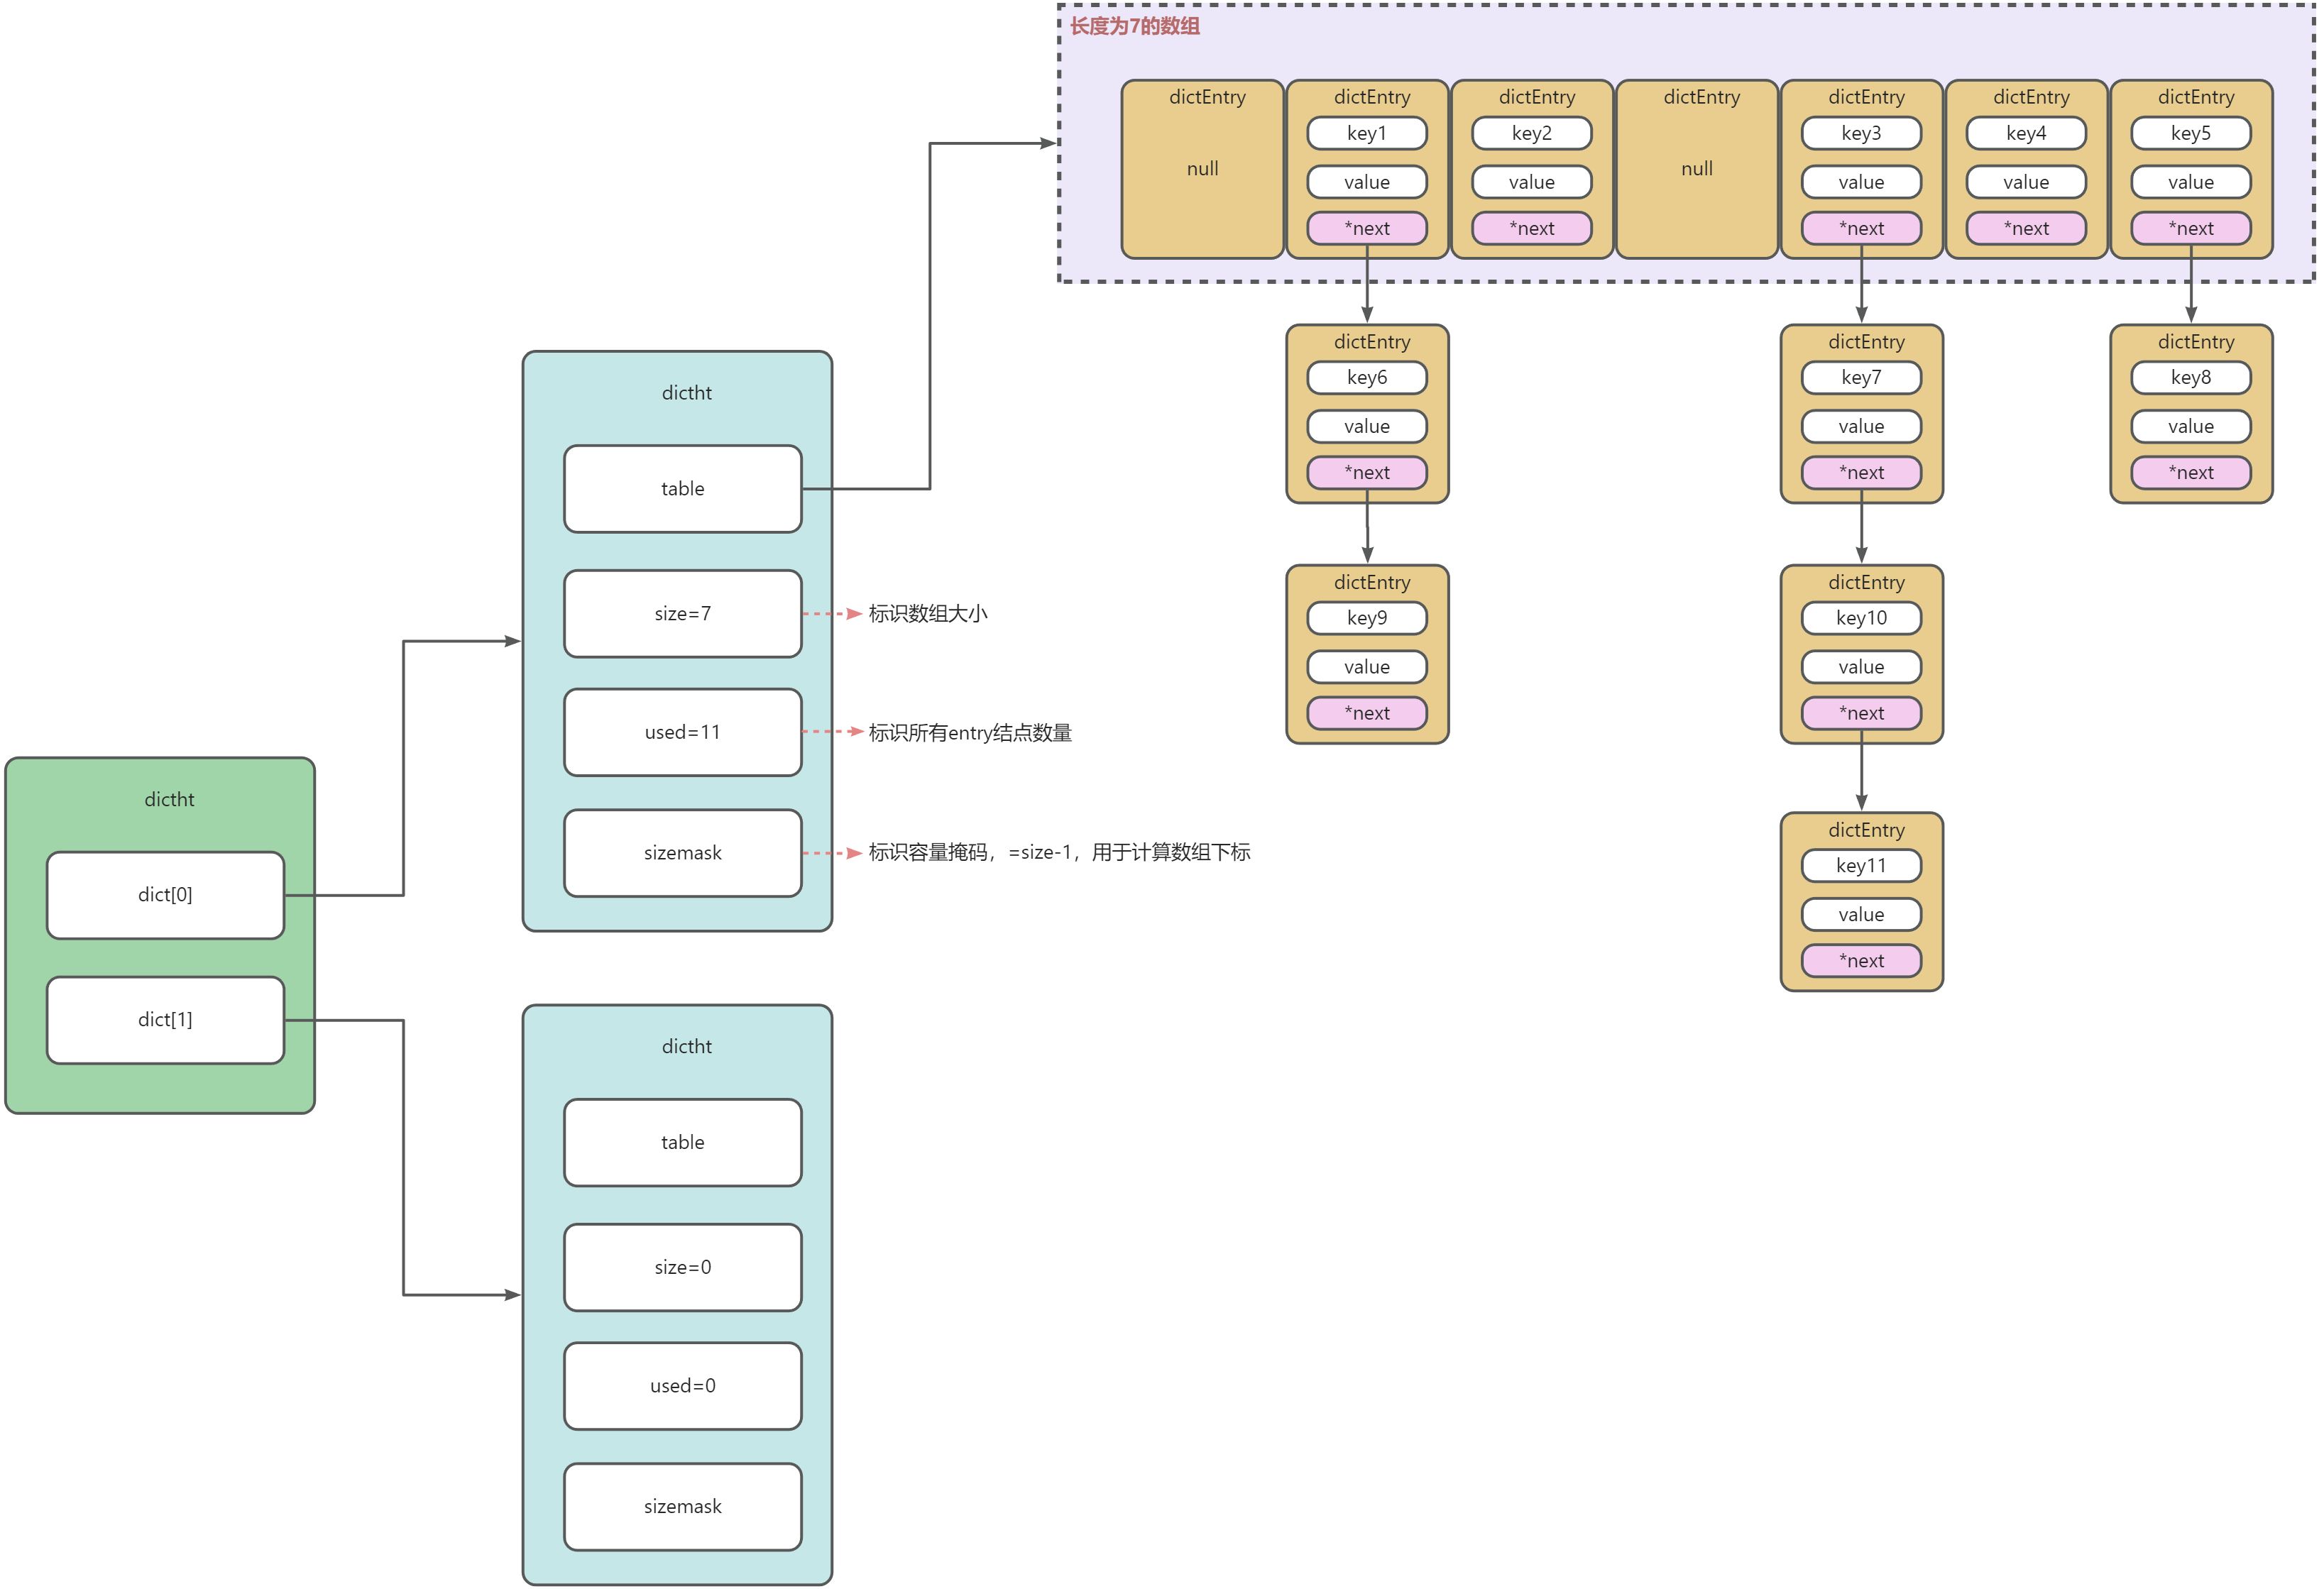Click the dict[0] box
This screenshot has width=2324, height=1589.
165,895
